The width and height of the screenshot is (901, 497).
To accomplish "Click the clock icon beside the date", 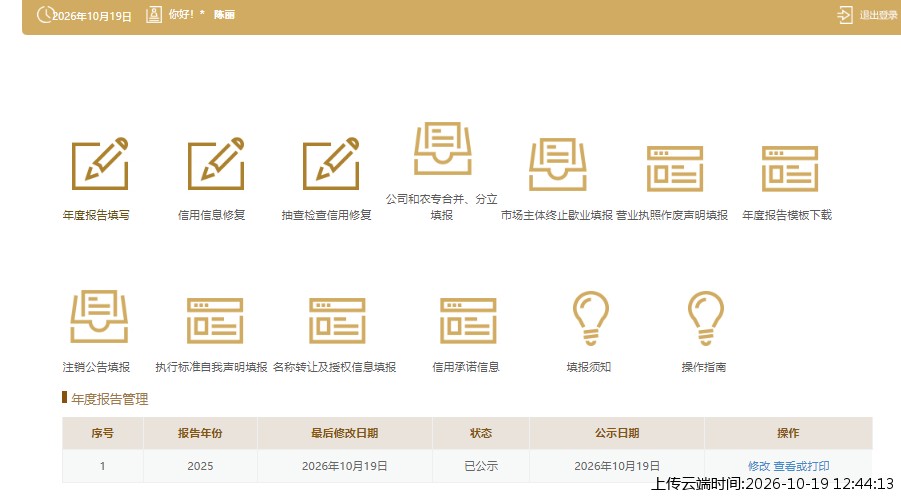I will click(45, 15).
